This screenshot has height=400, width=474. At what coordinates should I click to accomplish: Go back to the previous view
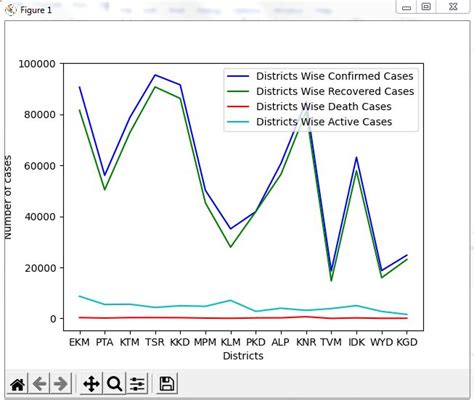click(x=39, y=384)
